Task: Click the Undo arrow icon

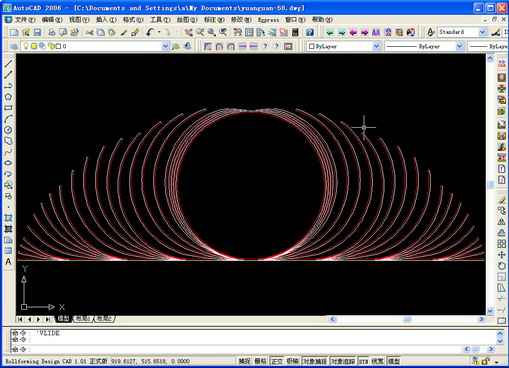Action: pos(150,32)
